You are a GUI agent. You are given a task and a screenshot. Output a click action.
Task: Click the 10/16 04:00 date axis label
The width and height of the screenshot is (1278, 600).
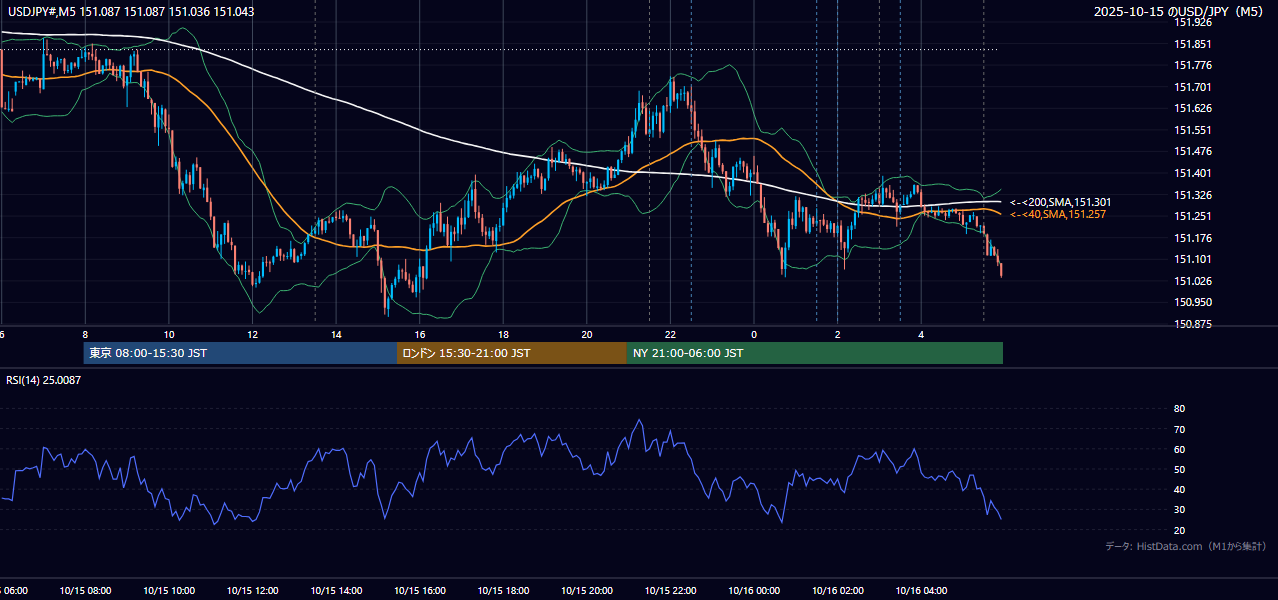[921, 591]
